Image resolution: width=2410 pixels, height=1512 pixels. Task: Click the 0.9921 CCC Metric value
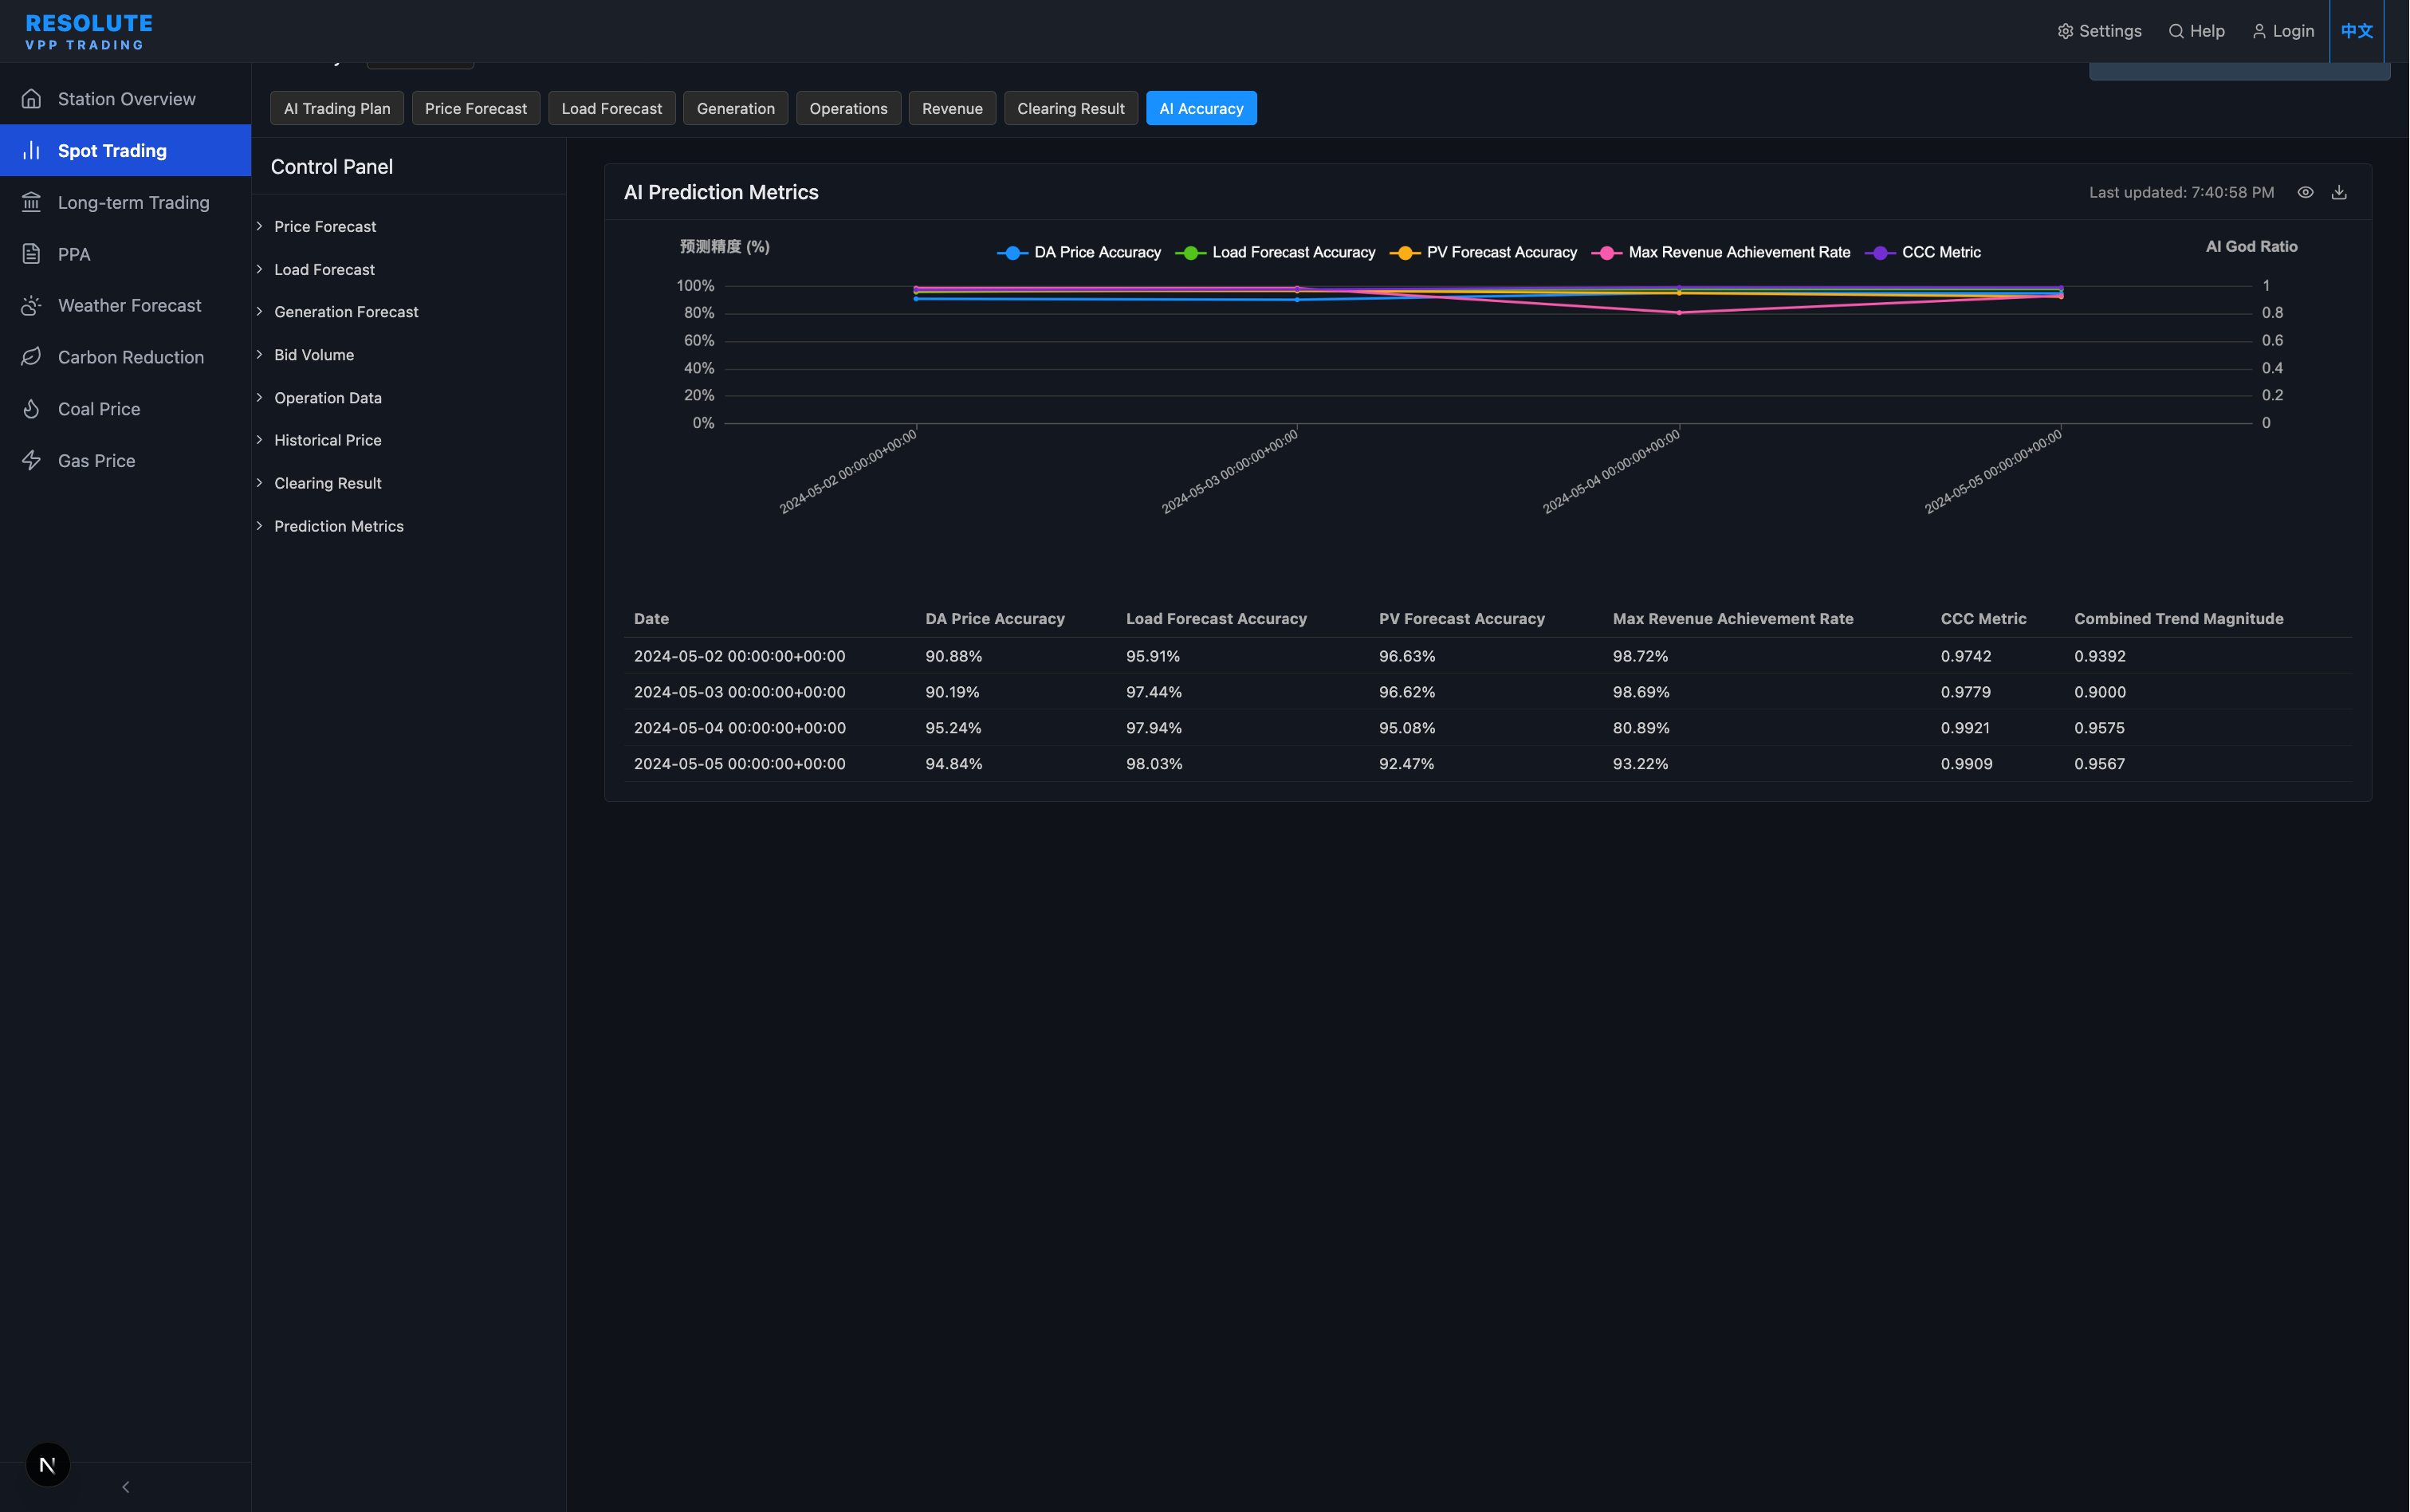pyautogui.click(x=1965, y=728)
